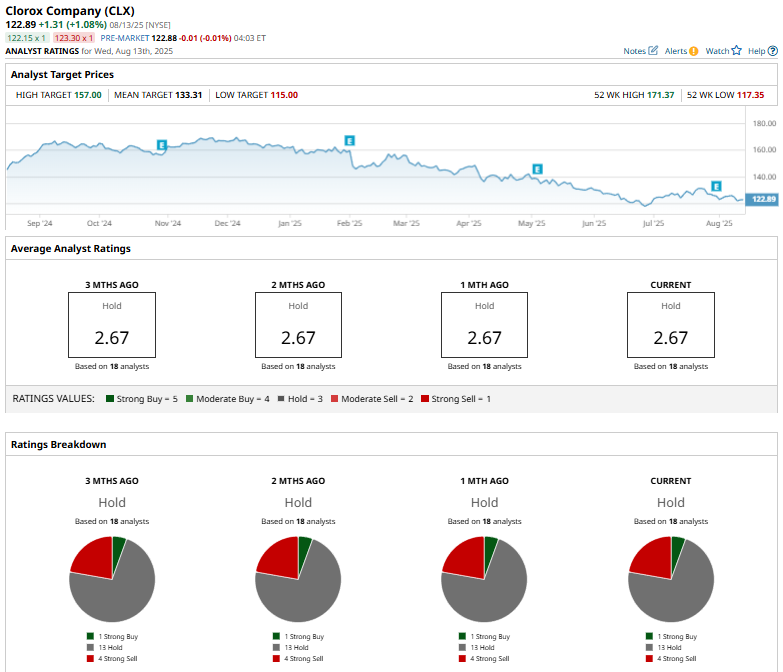Screen dimensions: 783x672
Task: Click the Ratings Breakdown heading
Action: 58,444
